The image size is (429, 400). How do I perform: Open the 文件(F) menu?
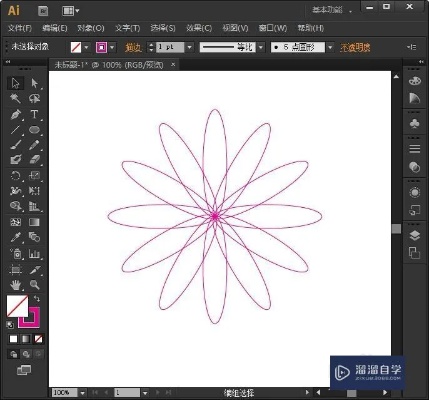pyautogui.click(x=20, y=28)
